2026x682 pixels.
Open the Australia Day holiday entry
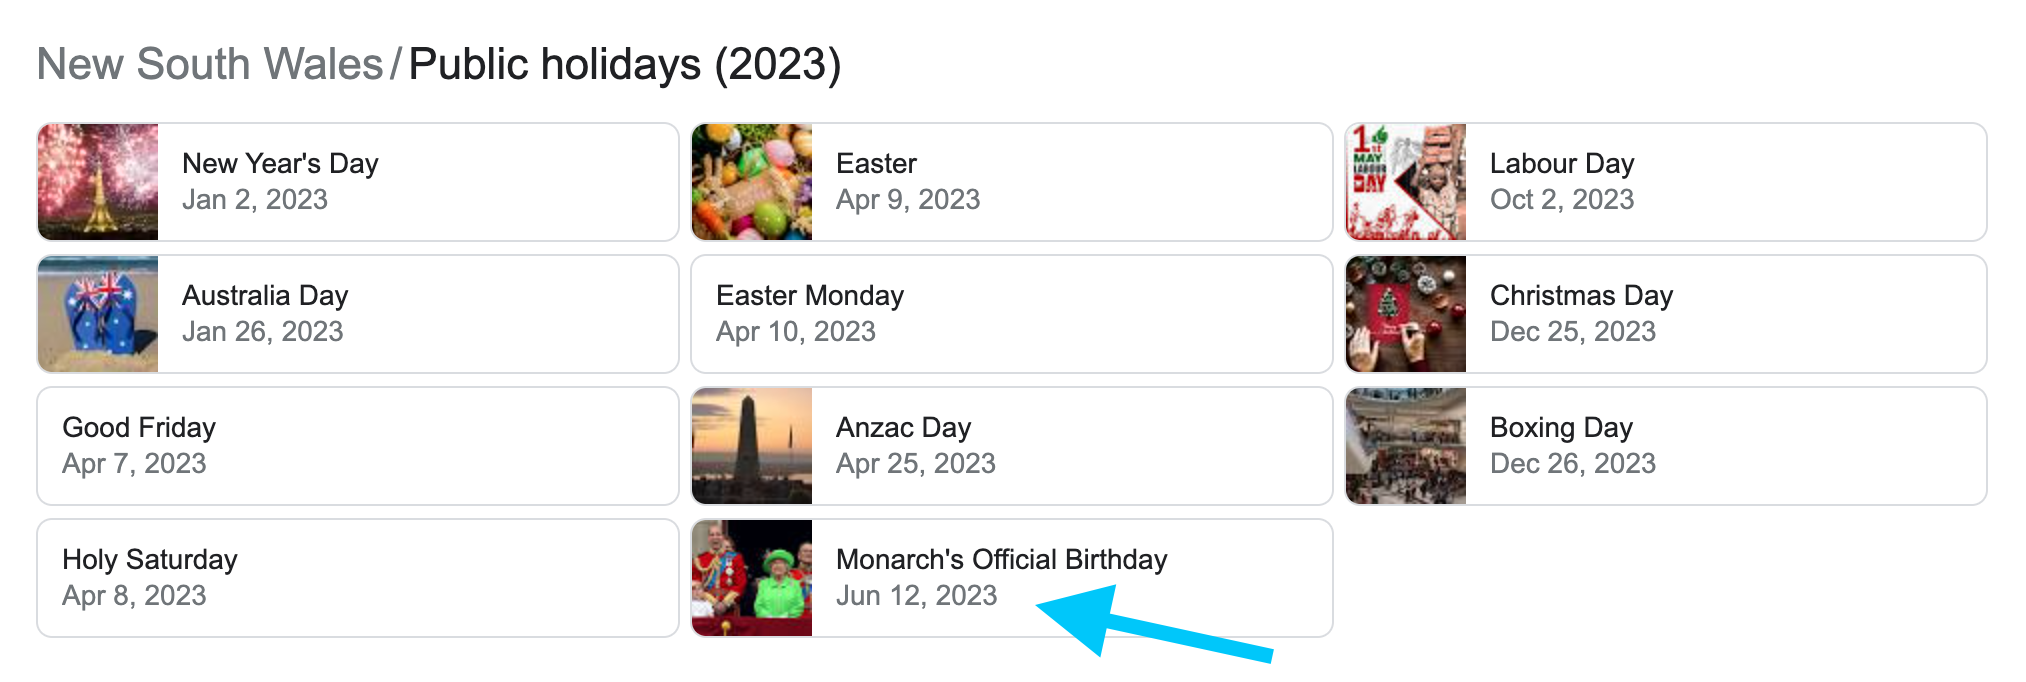pyautogui.click(x=358, y=314)
